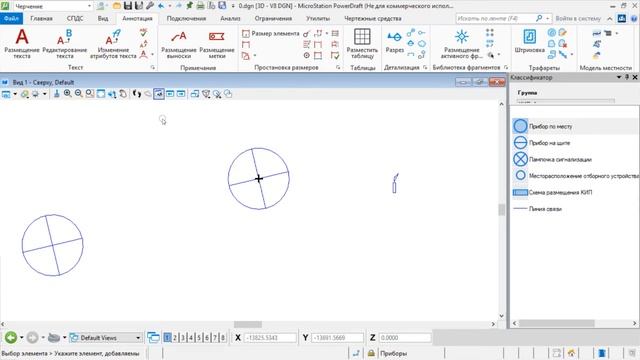
Task: Select the Pan View hand icon
Action: (x=123, y=94)
